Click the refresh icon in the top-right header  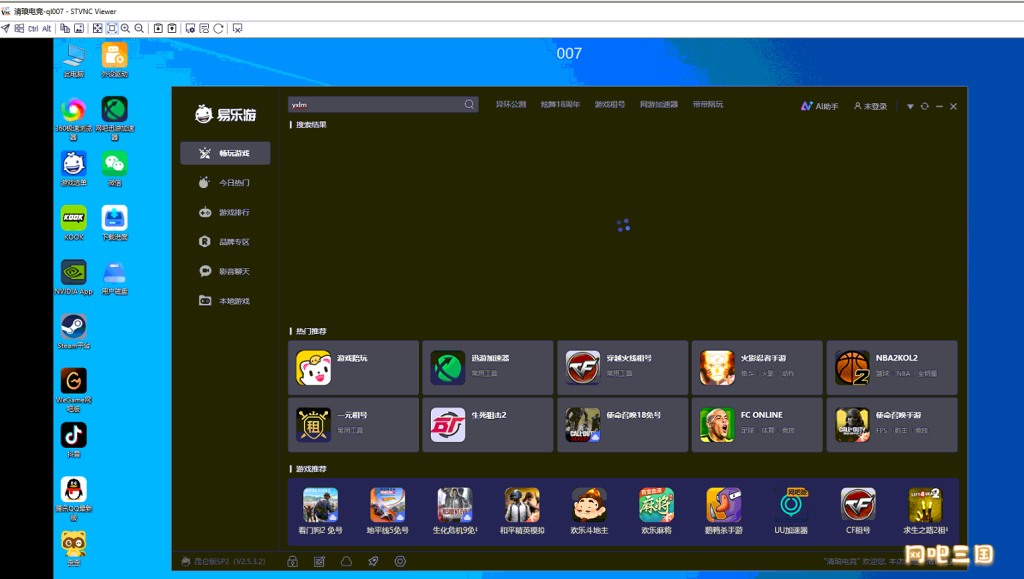[x=925, y=106]
